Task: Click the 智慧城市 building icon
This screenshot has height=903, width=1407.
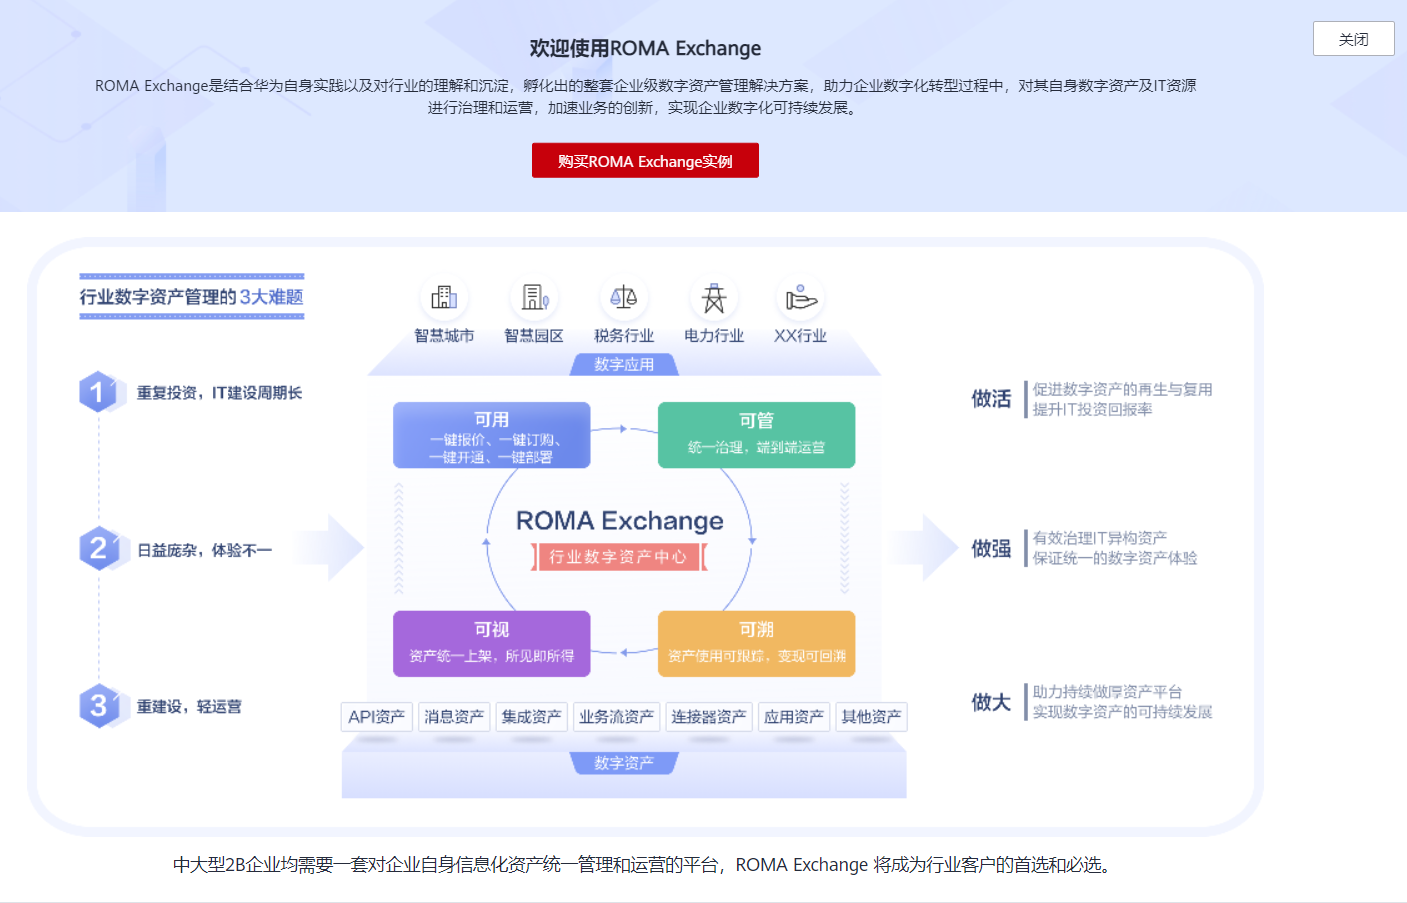Action: 444,297
